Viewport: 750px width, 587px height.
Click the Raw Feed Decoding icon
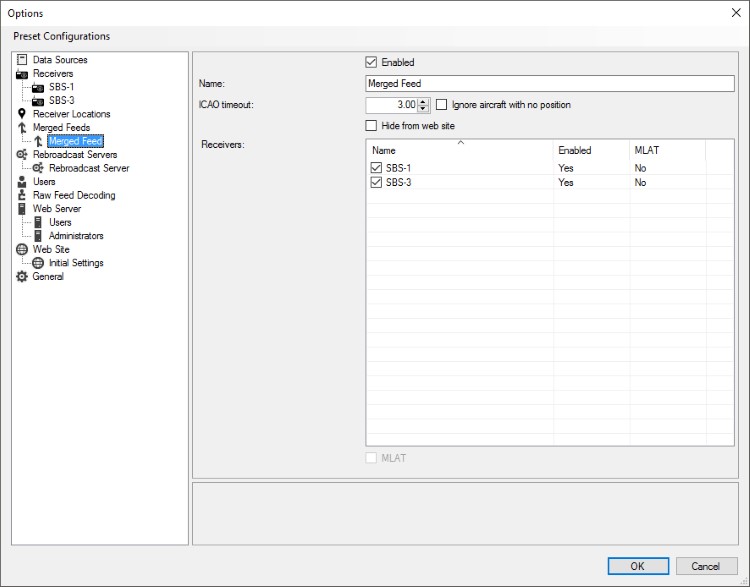[x=22, y=195]
